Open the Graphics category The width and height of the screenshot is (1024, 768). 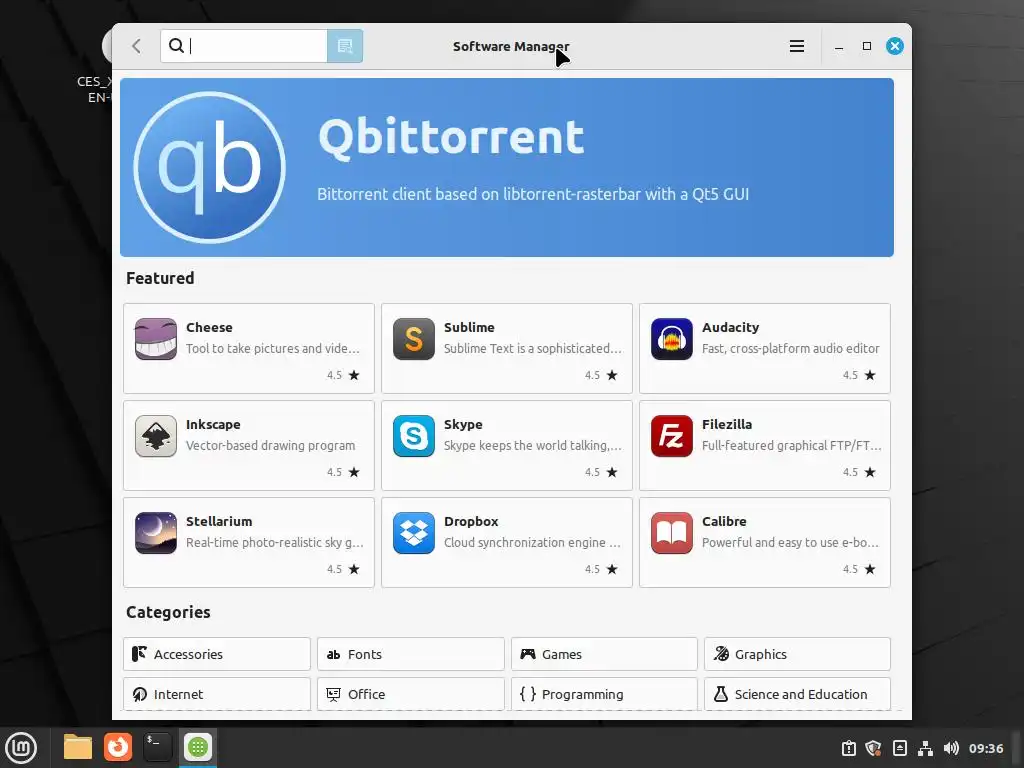[x=797, y=654]
